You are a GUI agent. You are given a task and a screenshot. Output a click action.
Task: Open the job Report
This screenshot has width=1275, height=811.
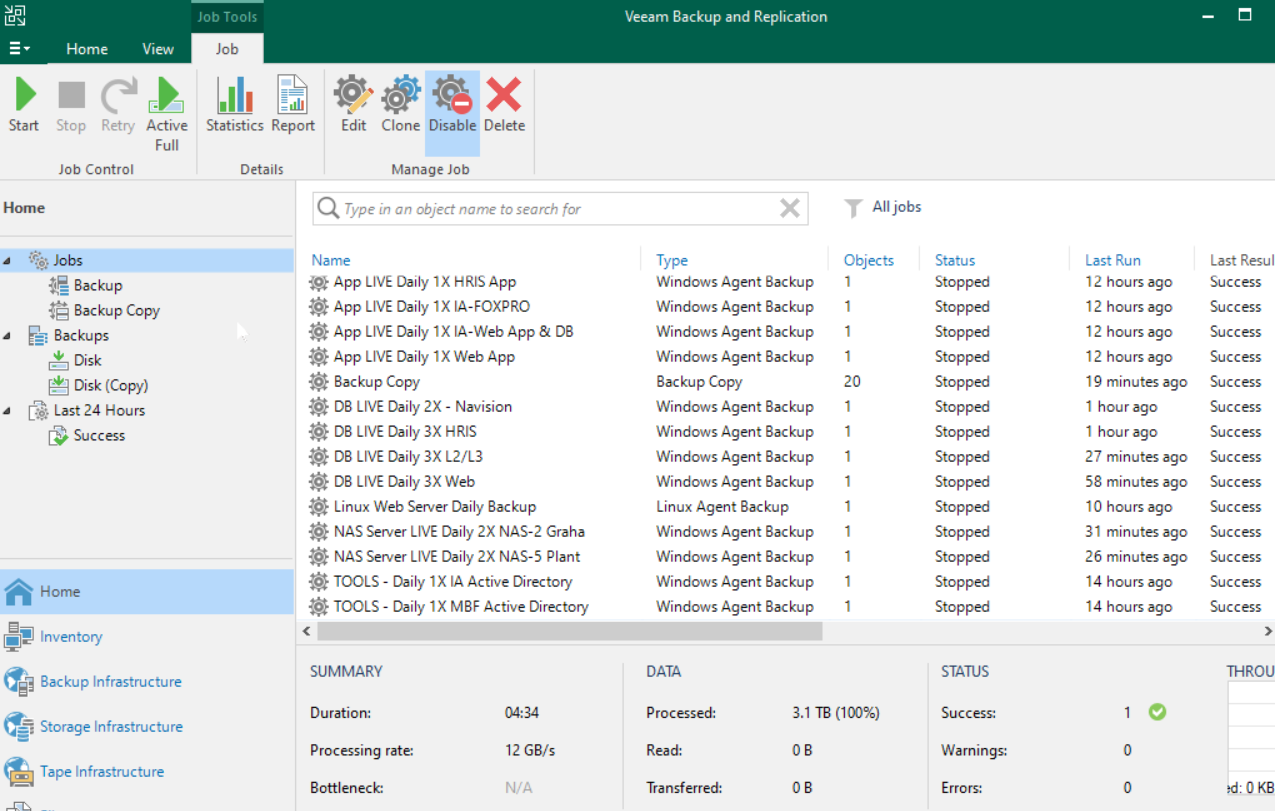293,106
